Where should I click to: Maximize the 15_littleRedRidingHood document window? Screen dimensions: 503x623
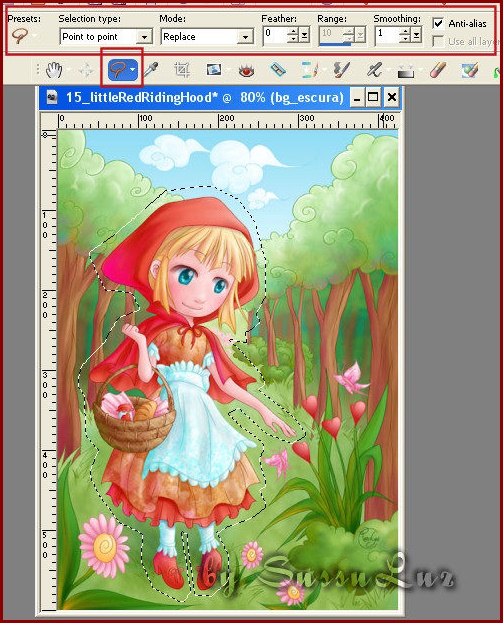click(x=373, y=98)
